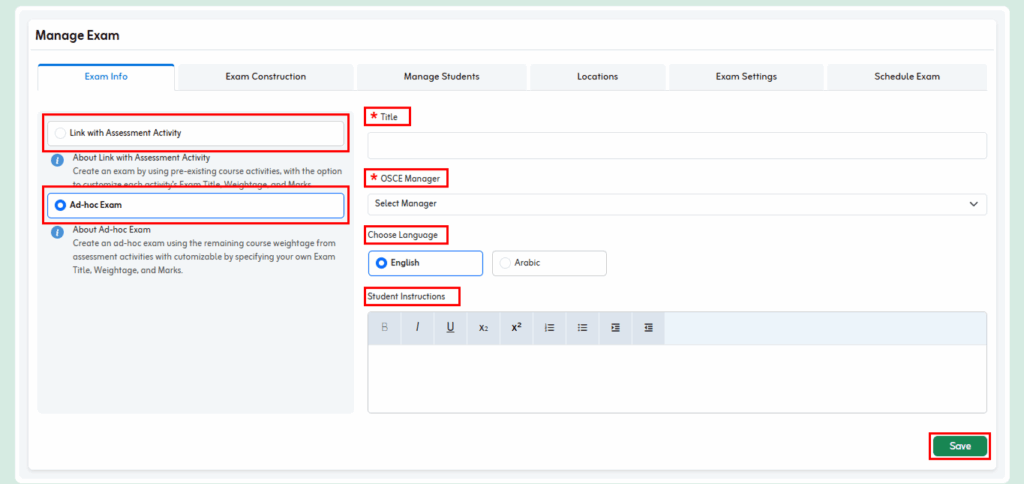Choose English as the exam language
The image size is (1024, 484).
382,263
